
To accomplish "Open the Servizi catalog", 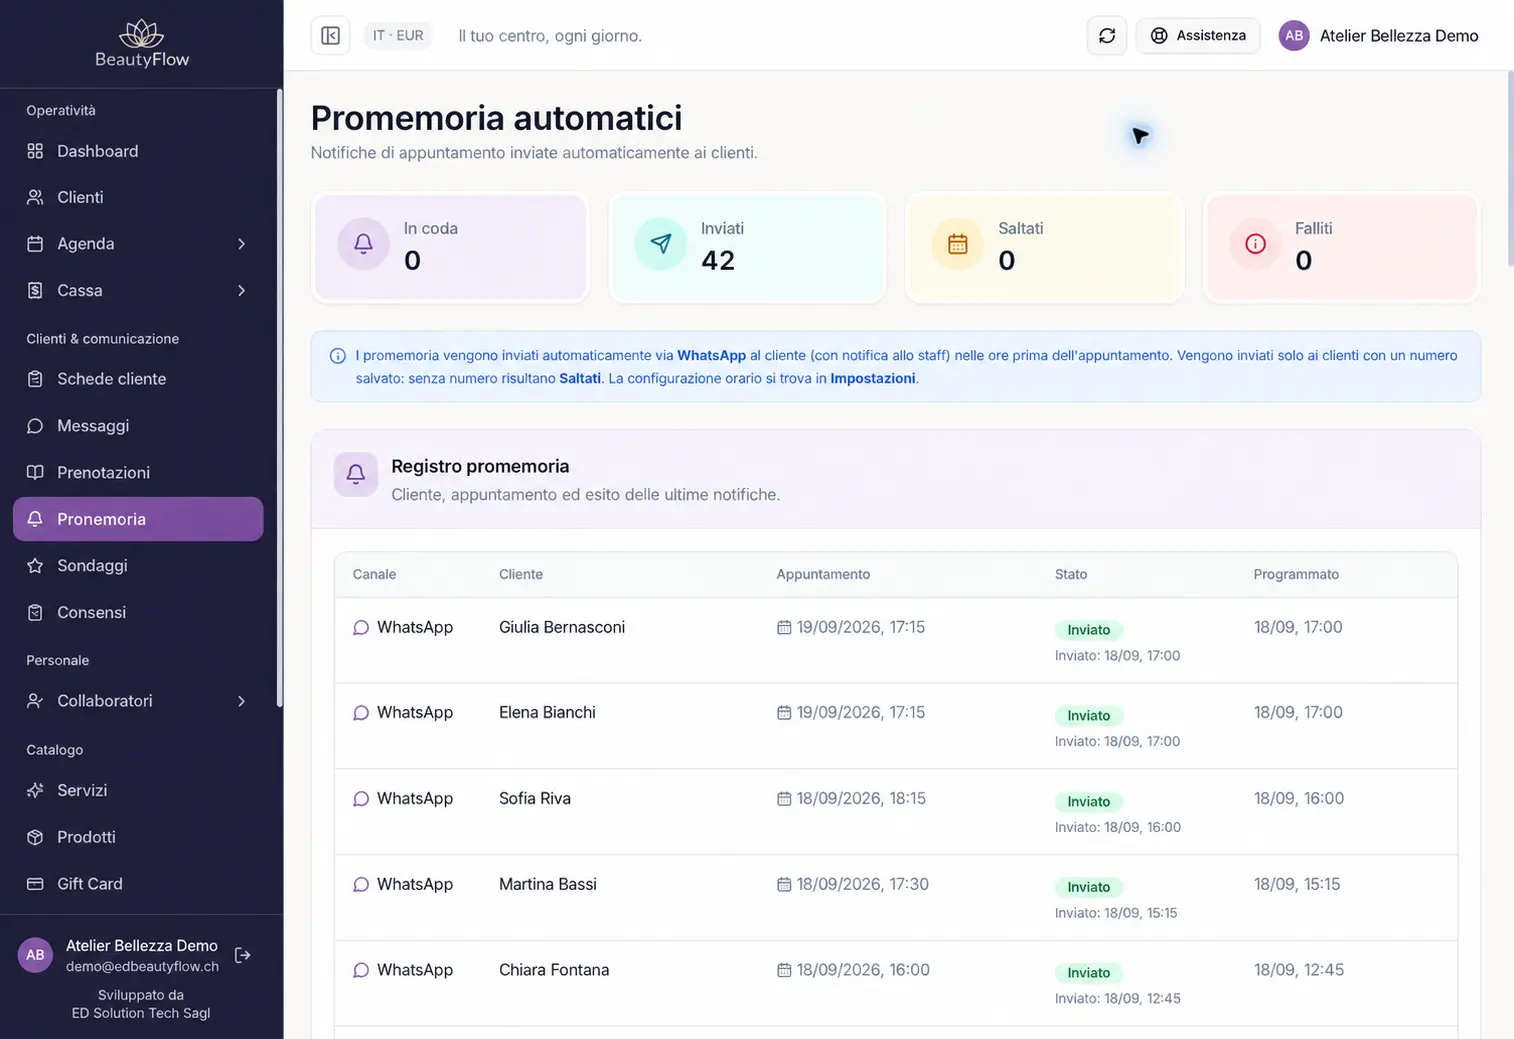I will (x=138, y=790).
